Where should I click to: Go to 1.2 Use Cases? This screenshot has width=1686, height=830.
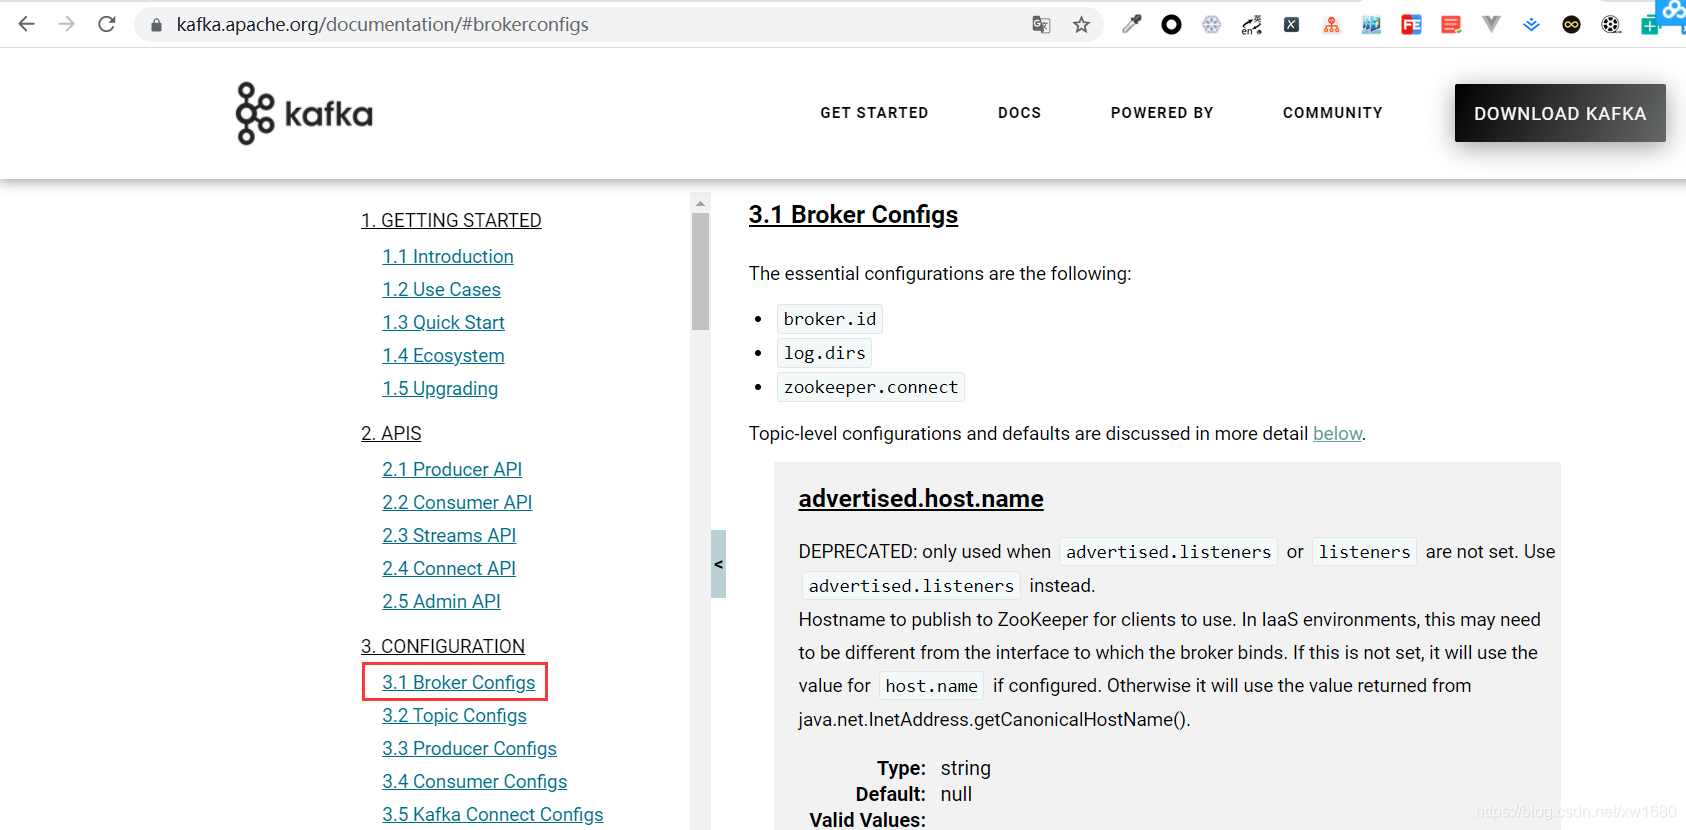point(441,289)
